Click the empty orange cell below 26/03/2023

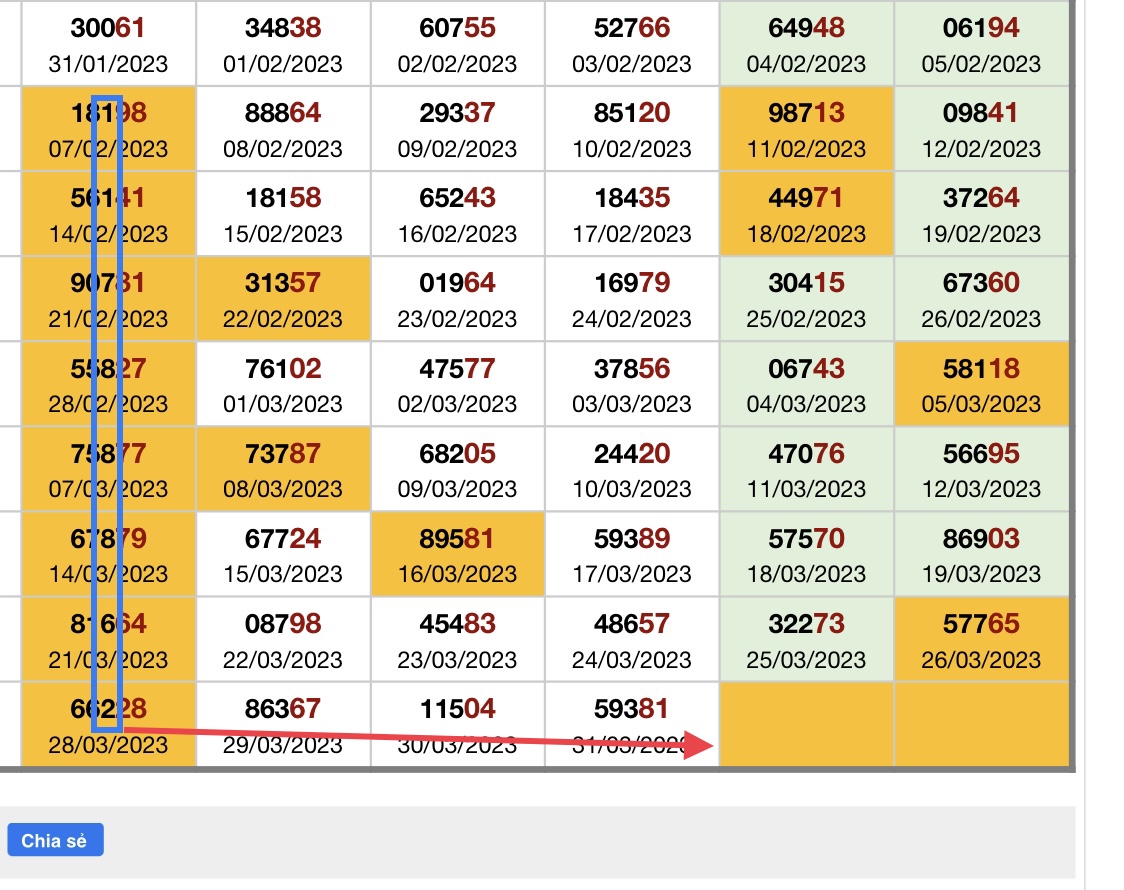981,725
